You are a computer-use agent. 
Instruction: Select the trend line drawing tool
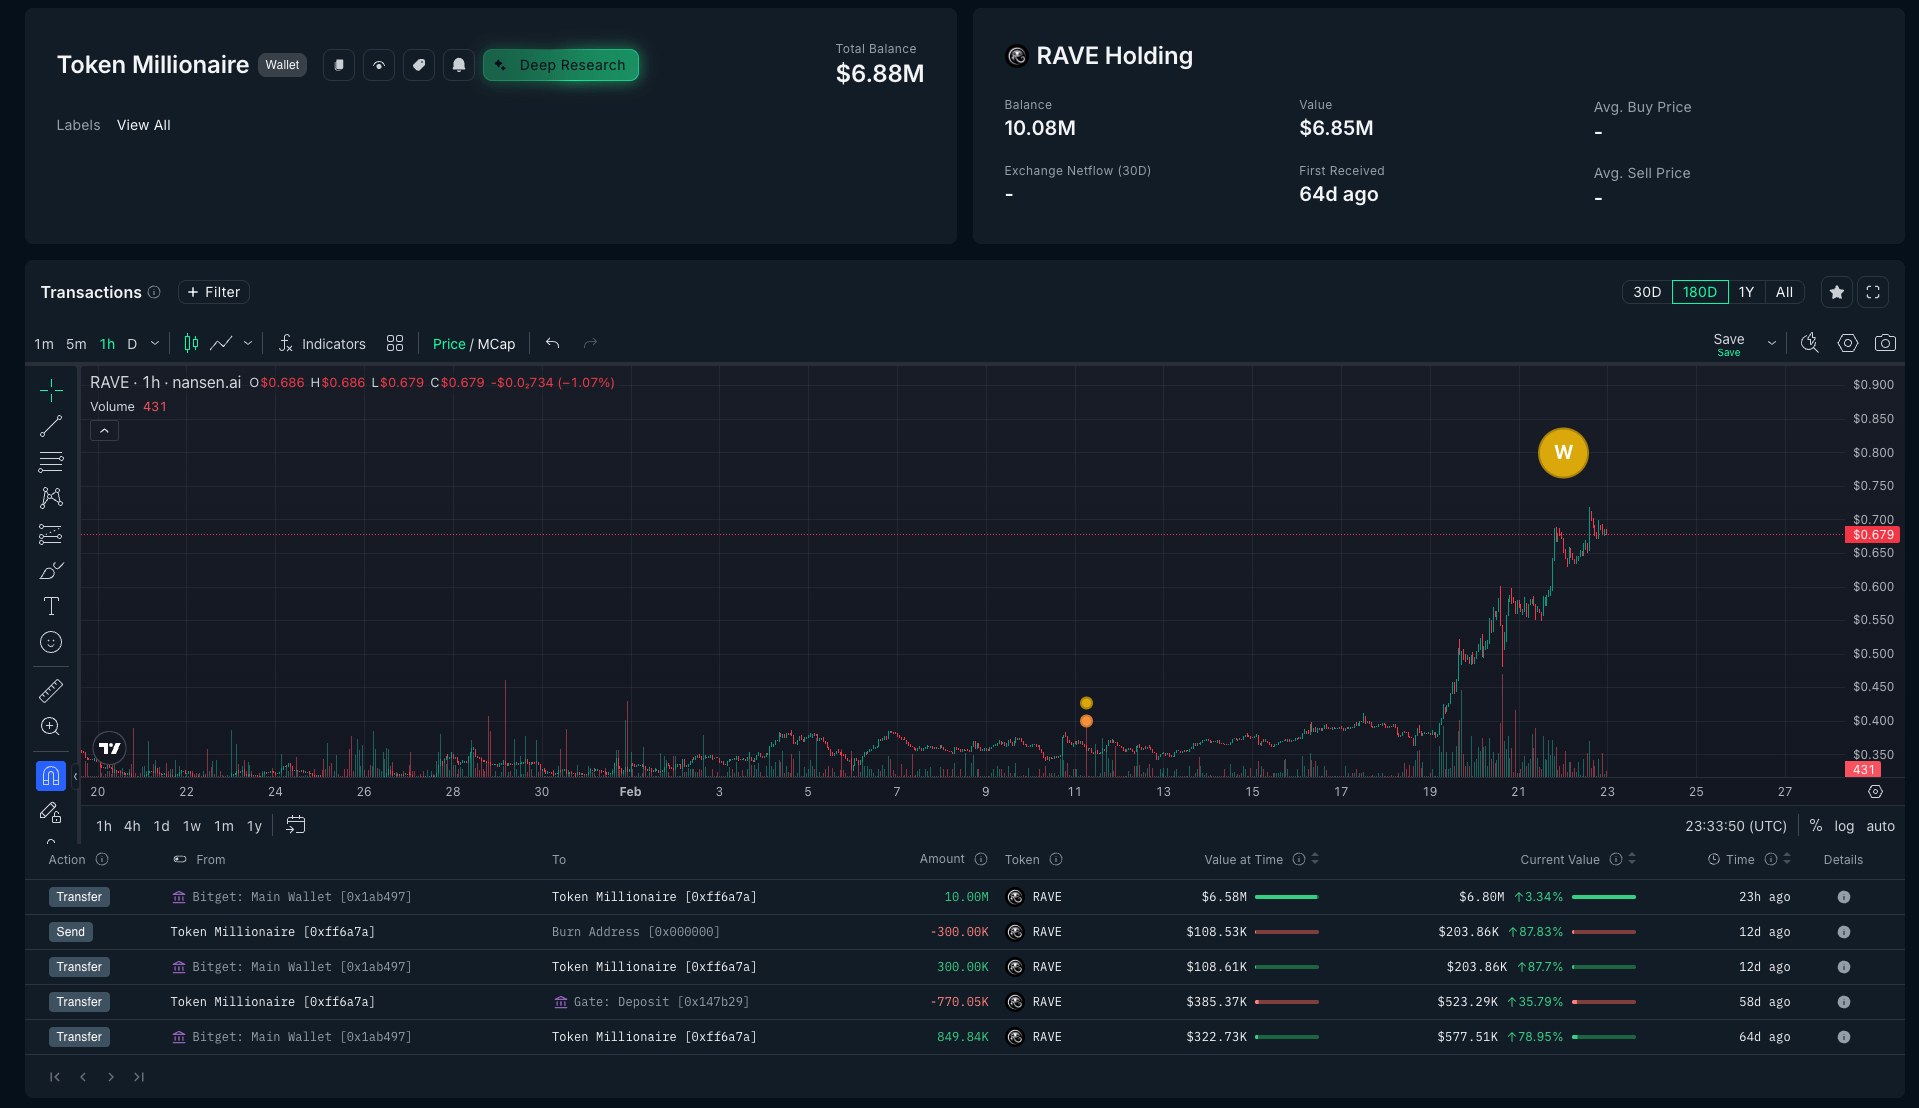(x=51, y=426)
